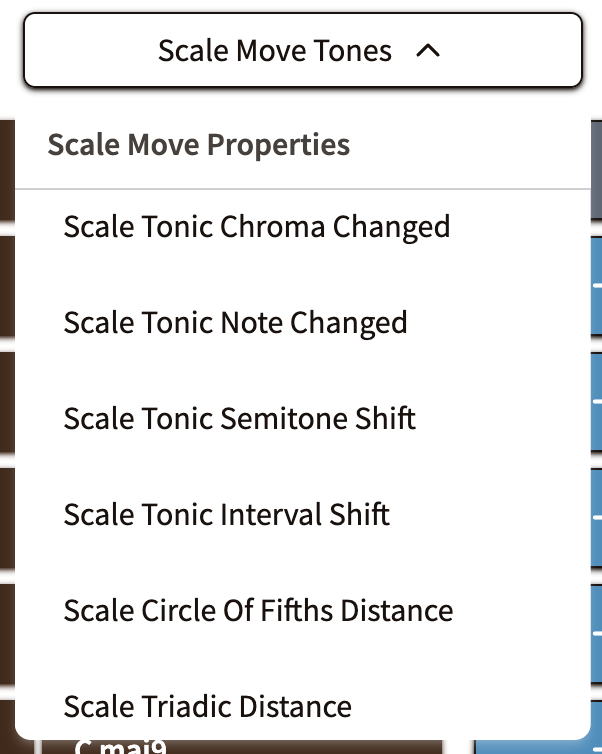Click blue tile right of Scale Tonic Interval Shift
Image resolution: width=602 pixels, height=754 pixels.
coord(596,515)
